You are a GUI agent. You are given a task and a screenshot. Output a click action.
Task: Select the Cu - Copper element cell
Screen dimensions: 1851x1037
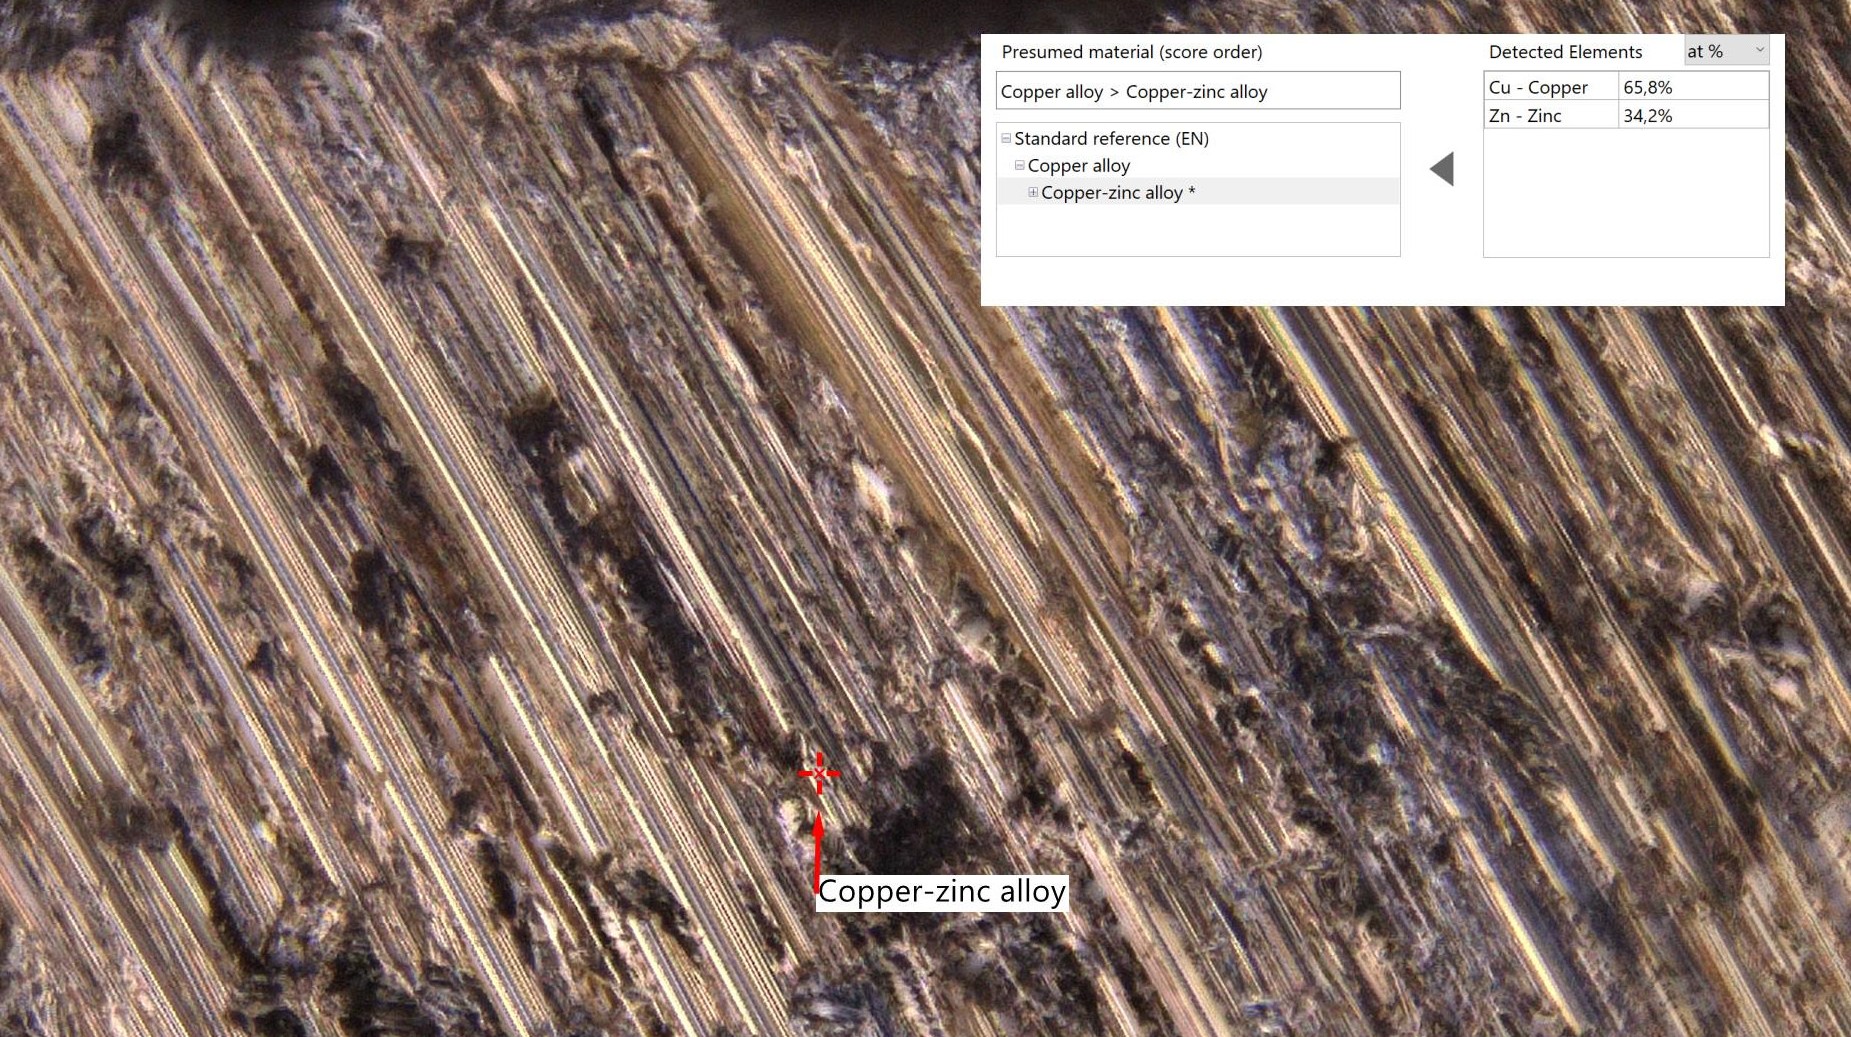pos(1551,87)
